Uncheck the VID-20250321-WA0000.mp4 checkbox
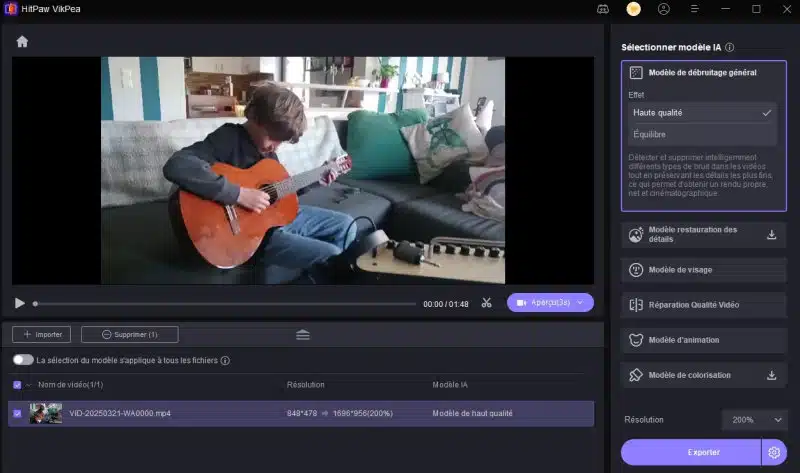 [x=17, y=413]
